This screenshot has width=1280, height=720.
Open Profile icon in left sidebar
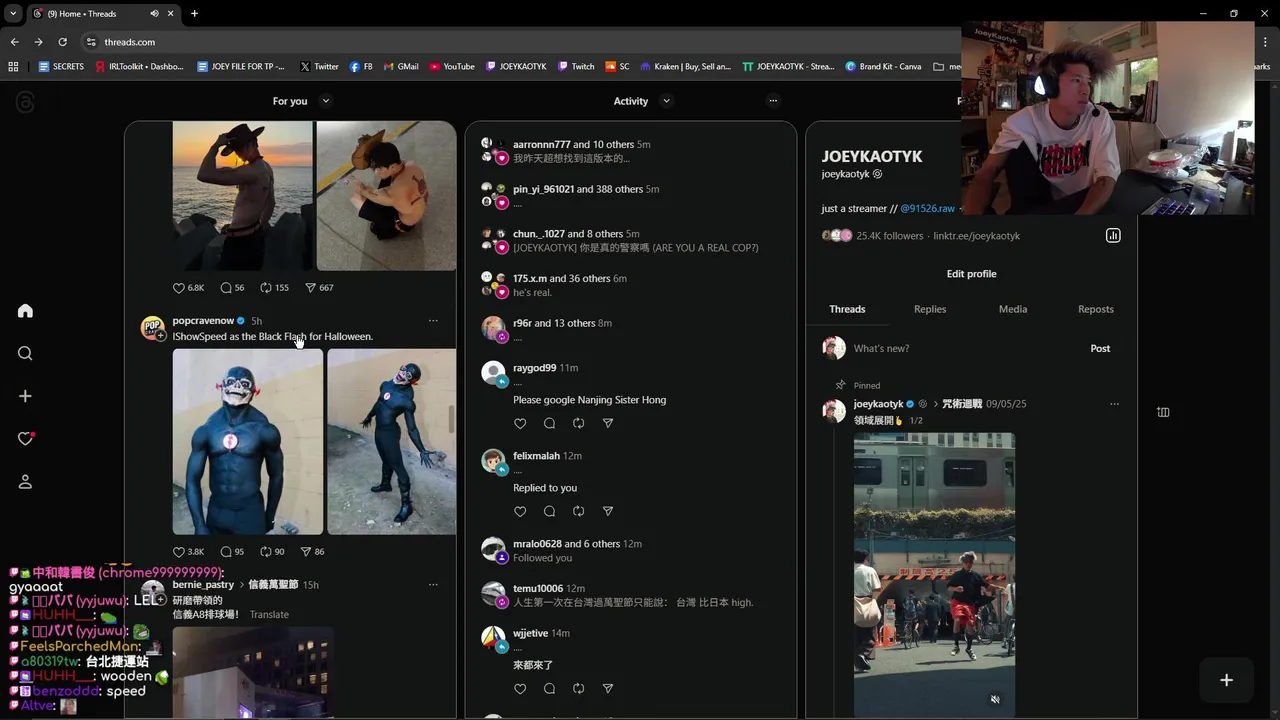tap(25, 482)
